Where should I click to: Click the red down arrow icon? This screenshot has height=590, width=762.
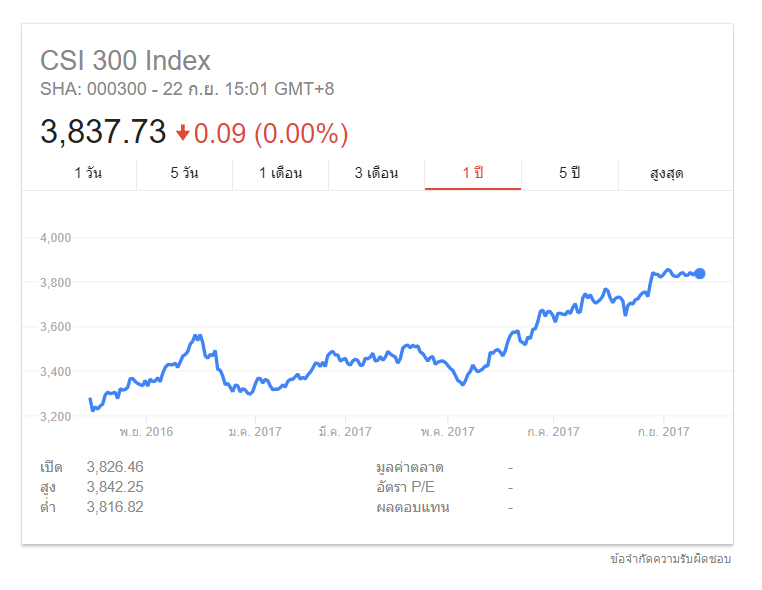coord(182,133)
